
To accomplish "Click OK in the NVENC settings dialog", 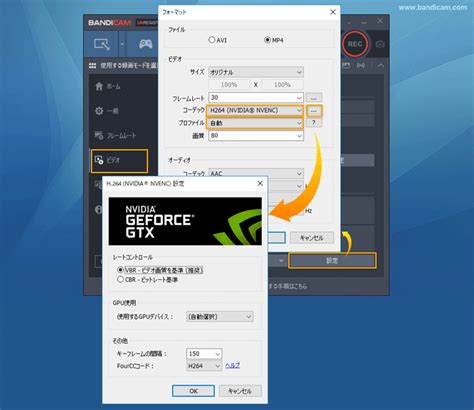I will click(x=193, y=391).
